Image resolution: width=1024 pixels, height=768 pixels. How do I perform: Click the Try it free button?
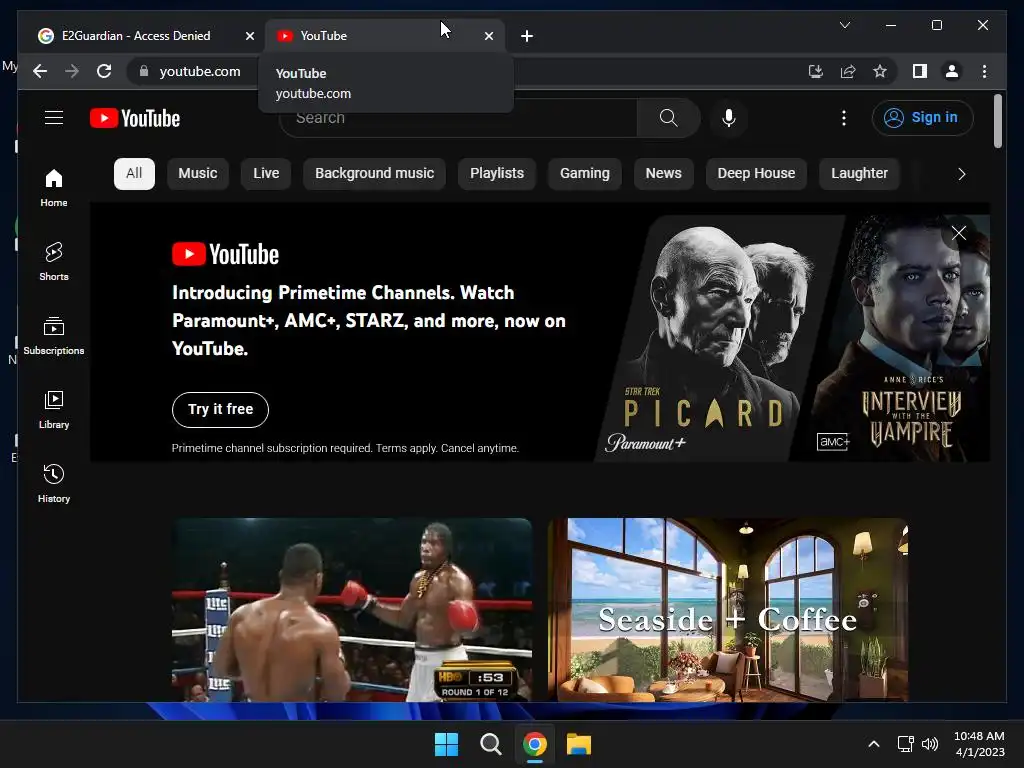pyautogui.click(x=220, y=409)
